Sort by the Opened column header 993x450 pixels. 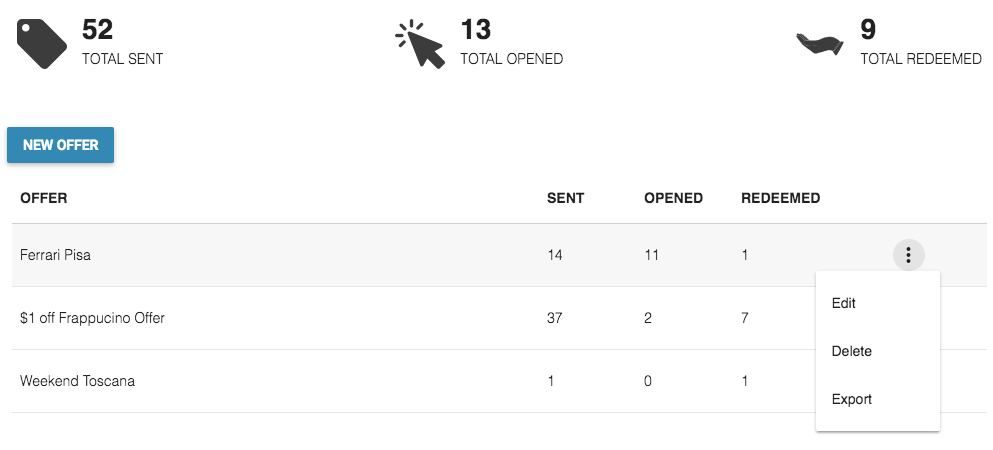(x=673, y=198)
